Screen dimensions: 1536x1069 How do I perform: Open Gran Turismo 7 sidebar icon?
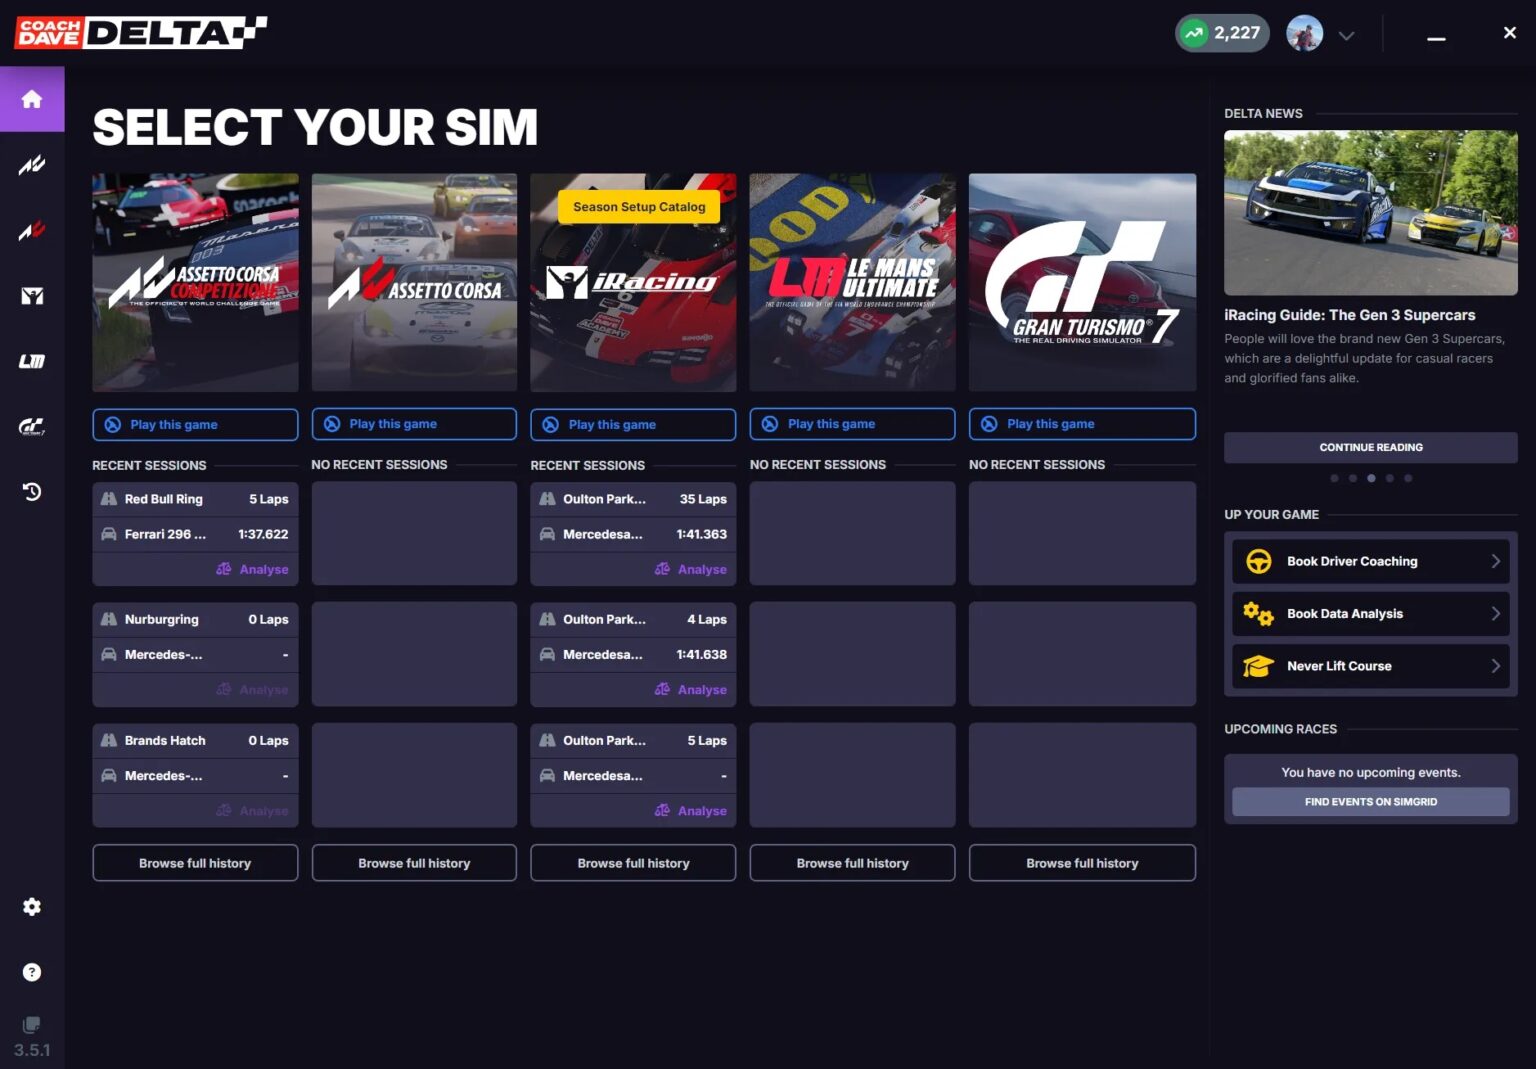pyautogui.click(x=32, y=427)
